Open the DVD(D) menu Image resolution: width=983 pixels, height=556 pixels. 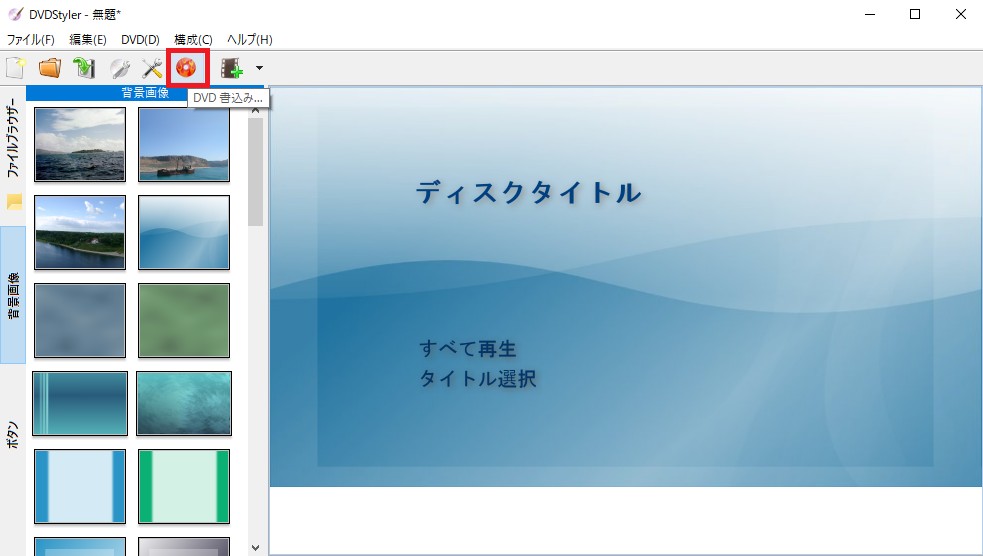(x=140, y=39)
